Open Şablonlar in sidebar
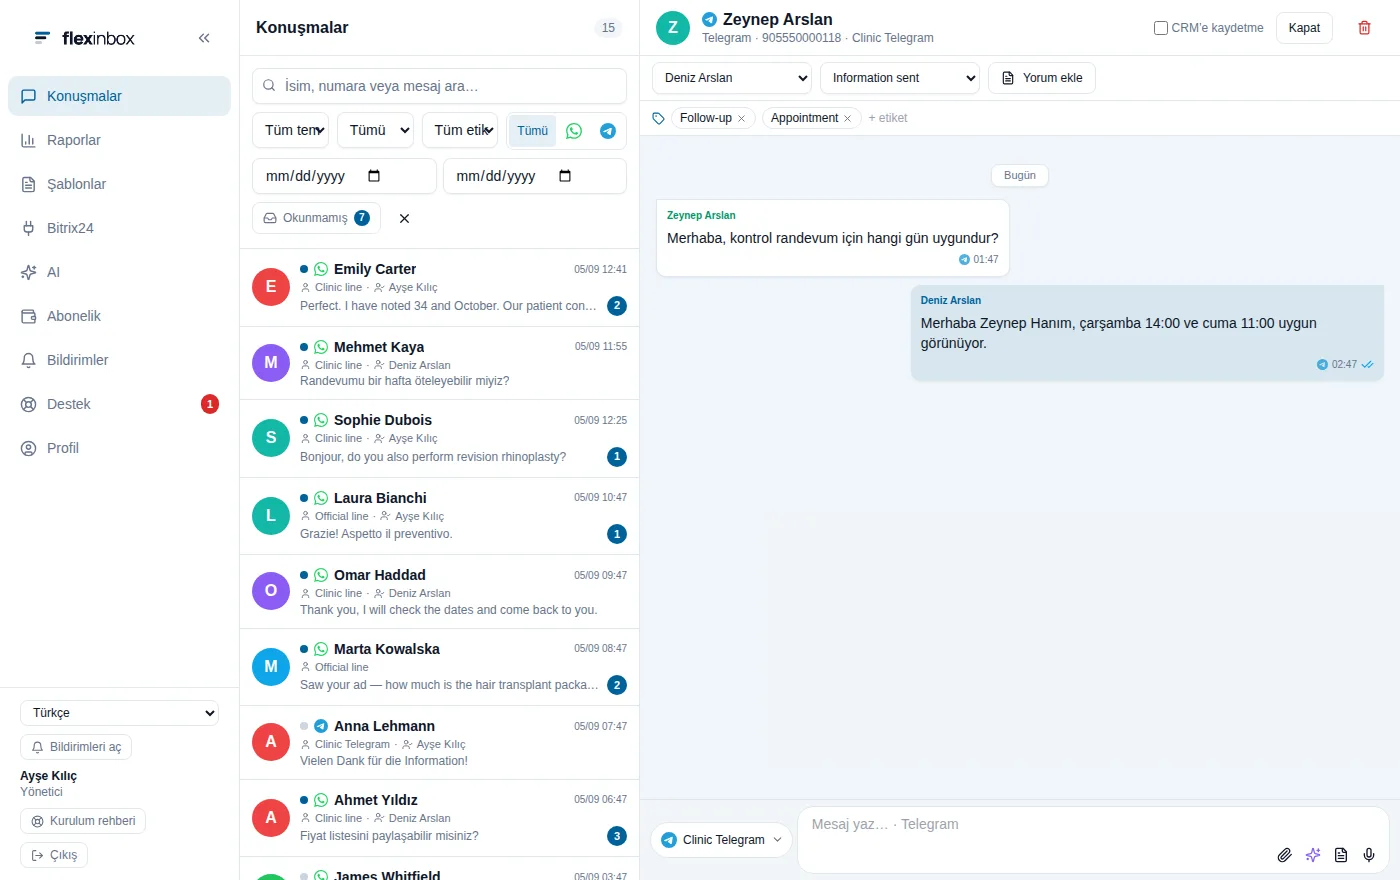Viewport: 1400px width, 880px height. [x=119, y=184]
